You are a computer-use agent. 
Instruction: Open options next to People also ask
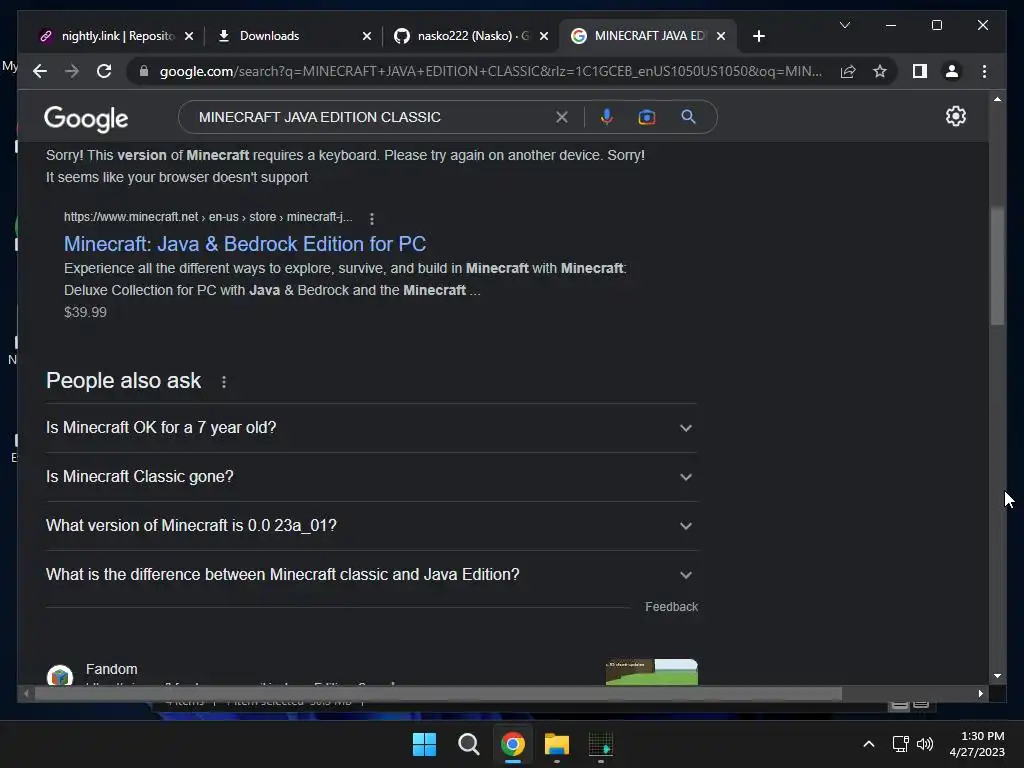click(x=223, y=381)
